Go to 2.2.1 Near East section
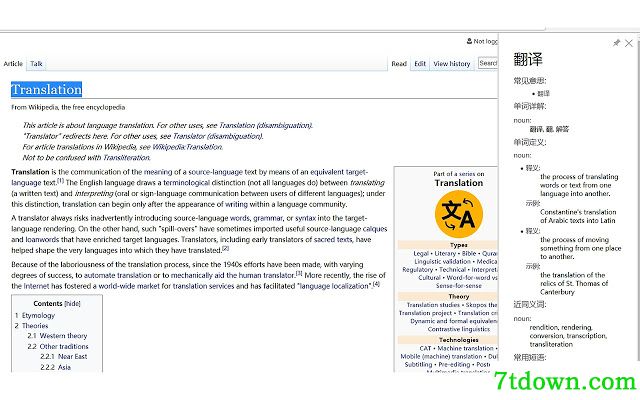The height and width of the screenshot is (400, 640). 73,357
